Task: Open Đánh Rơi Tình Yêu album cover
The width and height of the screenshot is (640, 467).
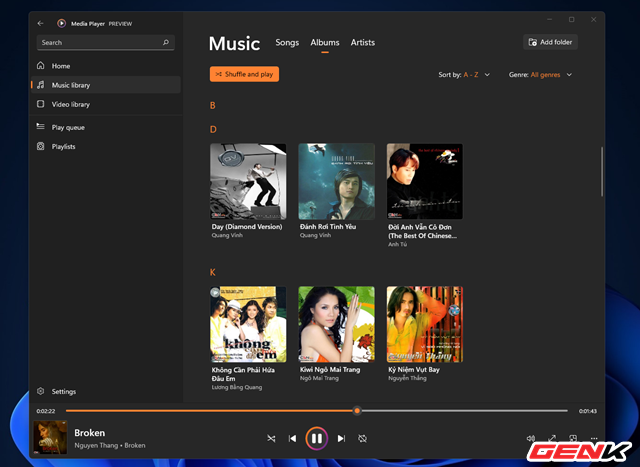Action: point(336,181)
